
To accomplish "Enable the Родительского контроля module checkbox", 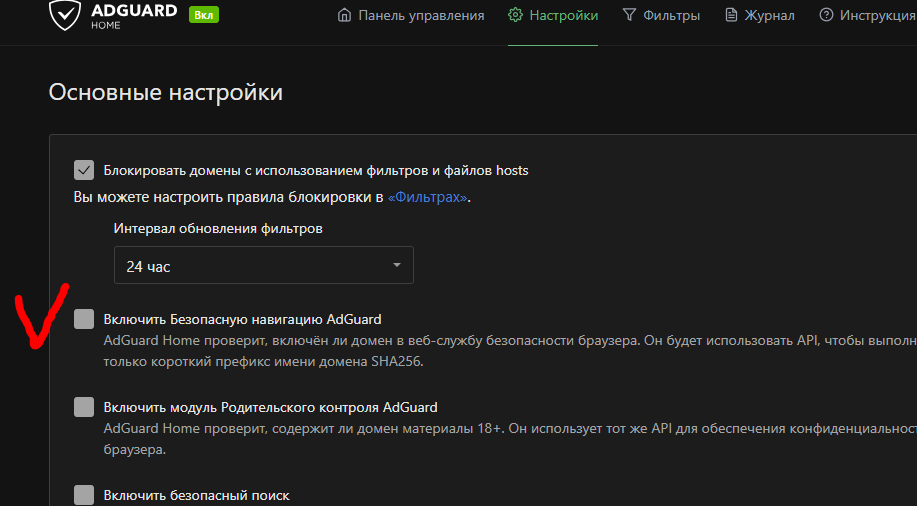I will point(84,407).
